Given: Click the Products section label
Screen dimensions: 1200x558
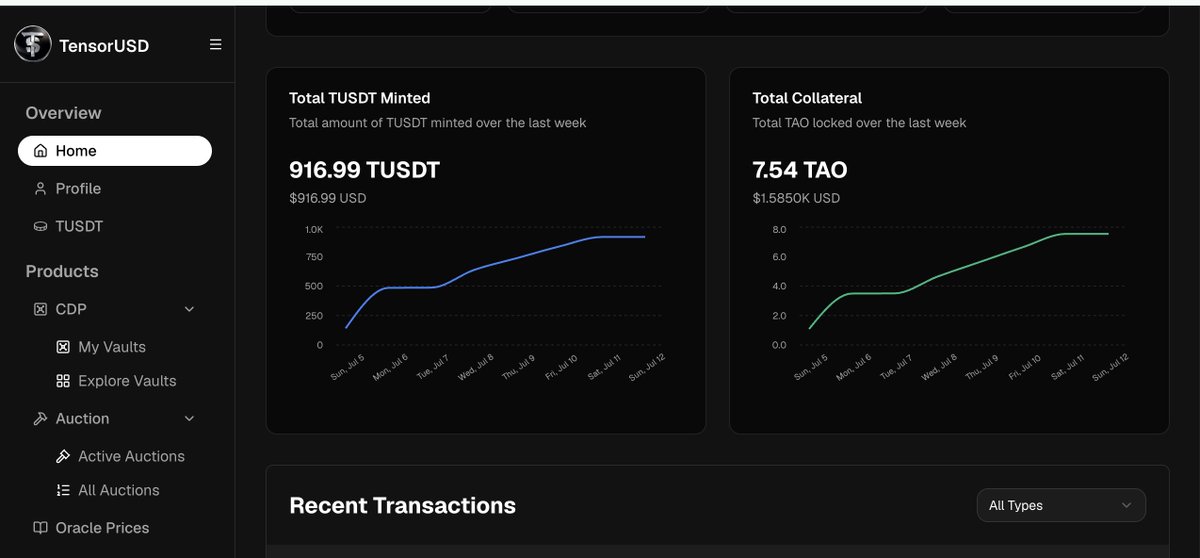Looking at the screenshot, I should (62, 271).
